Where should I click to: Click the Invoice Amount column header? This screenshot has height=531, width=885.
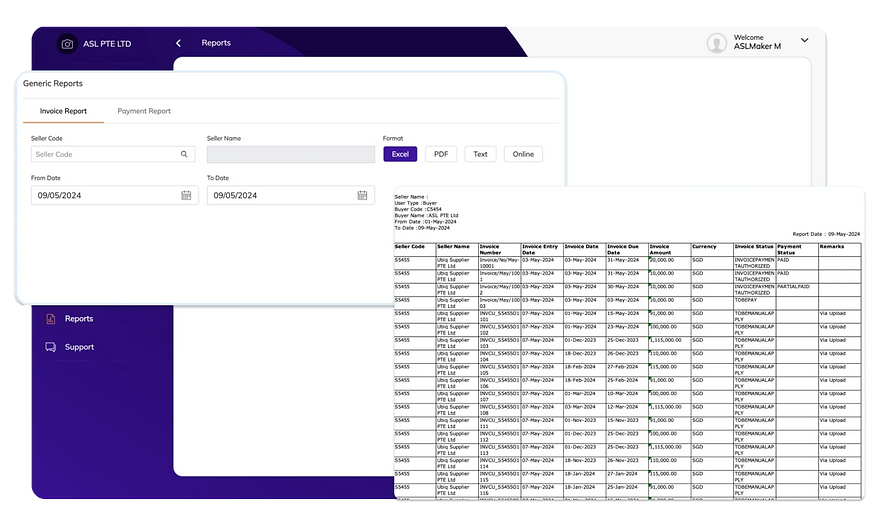pos(670,250)
